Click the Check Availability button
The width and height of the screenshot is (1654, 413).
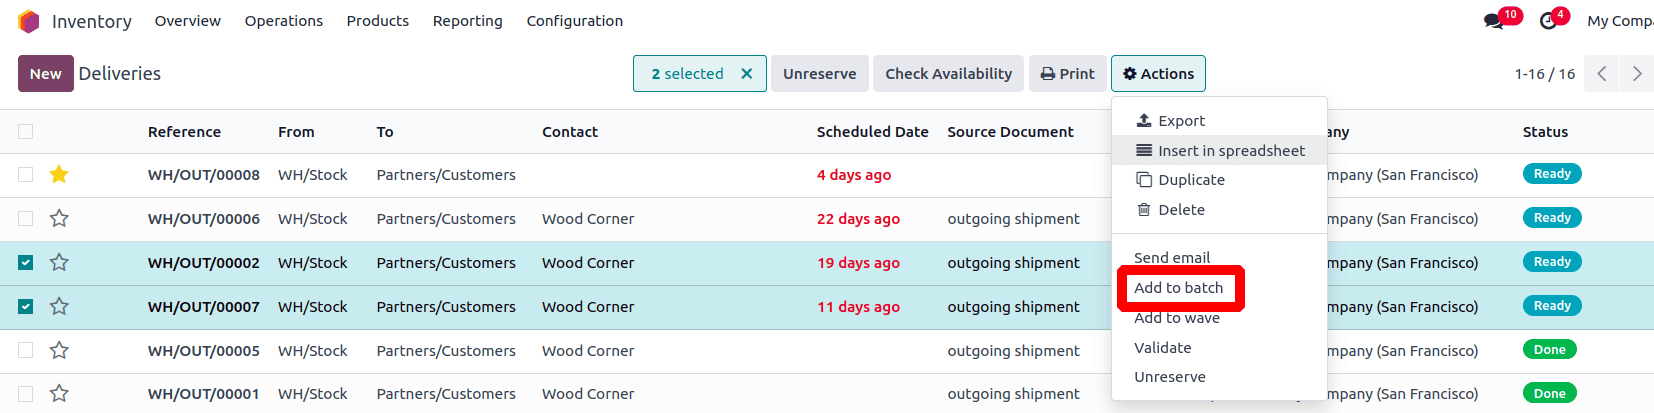pyautogui.click(x=948, y=74)
